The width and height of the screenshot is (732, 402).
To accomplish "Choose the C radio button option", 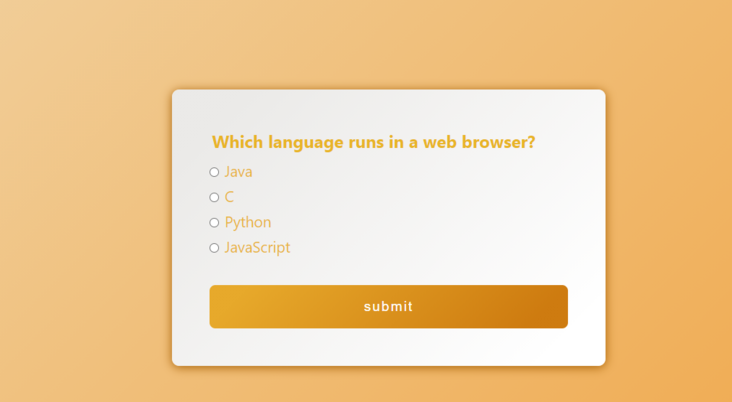I will click(214, 197).
